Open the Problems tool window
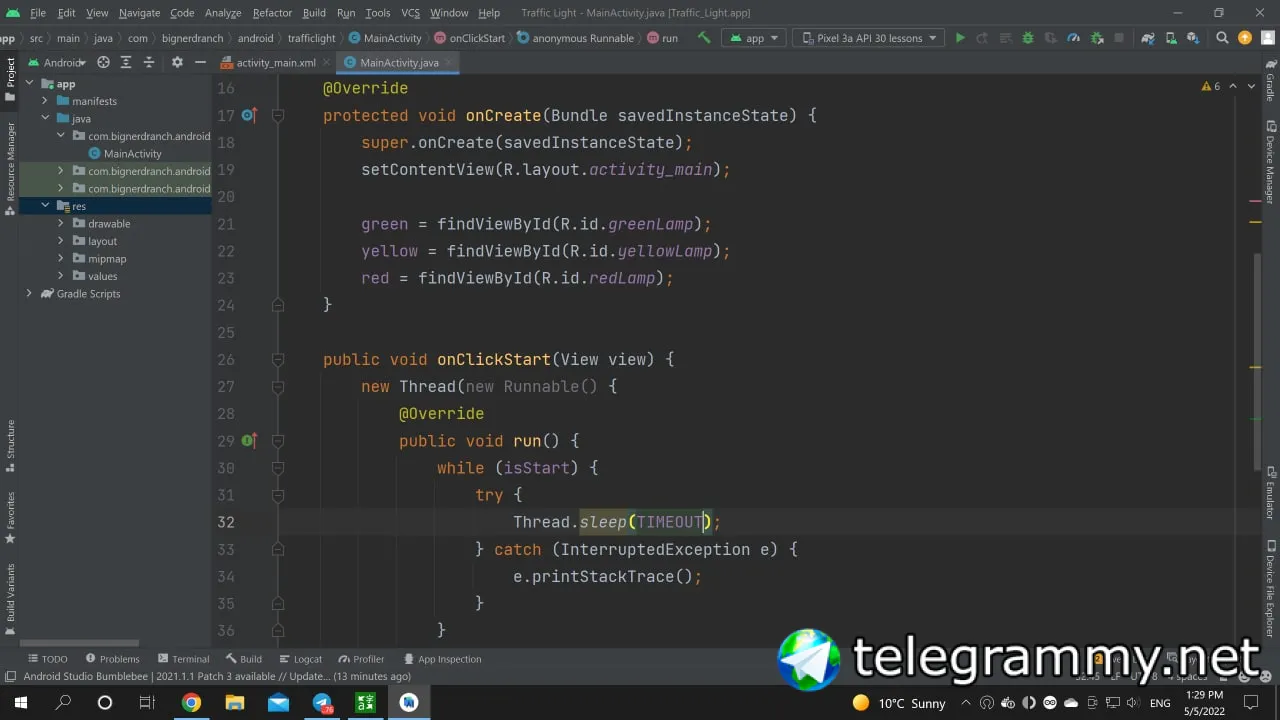This screenshot has height=720, width=1280. pos(113,659)
